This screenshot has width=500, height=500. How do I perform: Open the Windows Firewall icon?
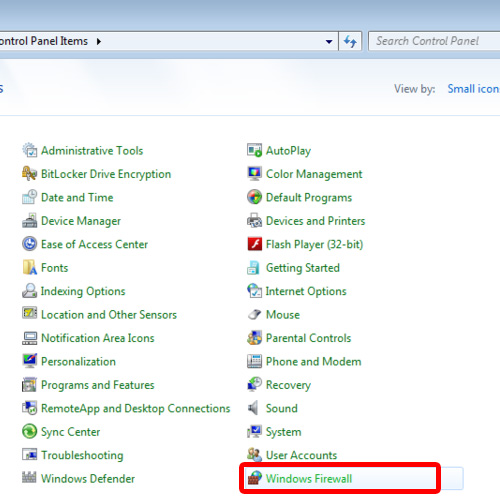(x=254, y=478)
